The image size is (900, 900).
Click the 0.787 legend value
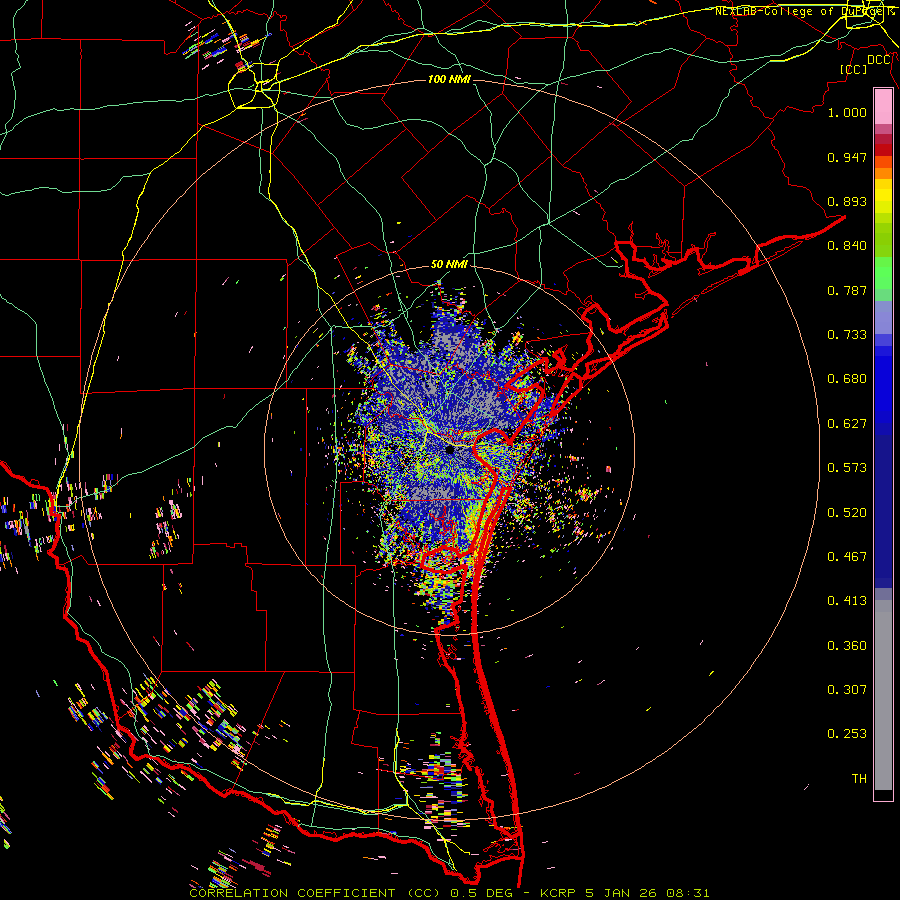(x=847, y=290)
